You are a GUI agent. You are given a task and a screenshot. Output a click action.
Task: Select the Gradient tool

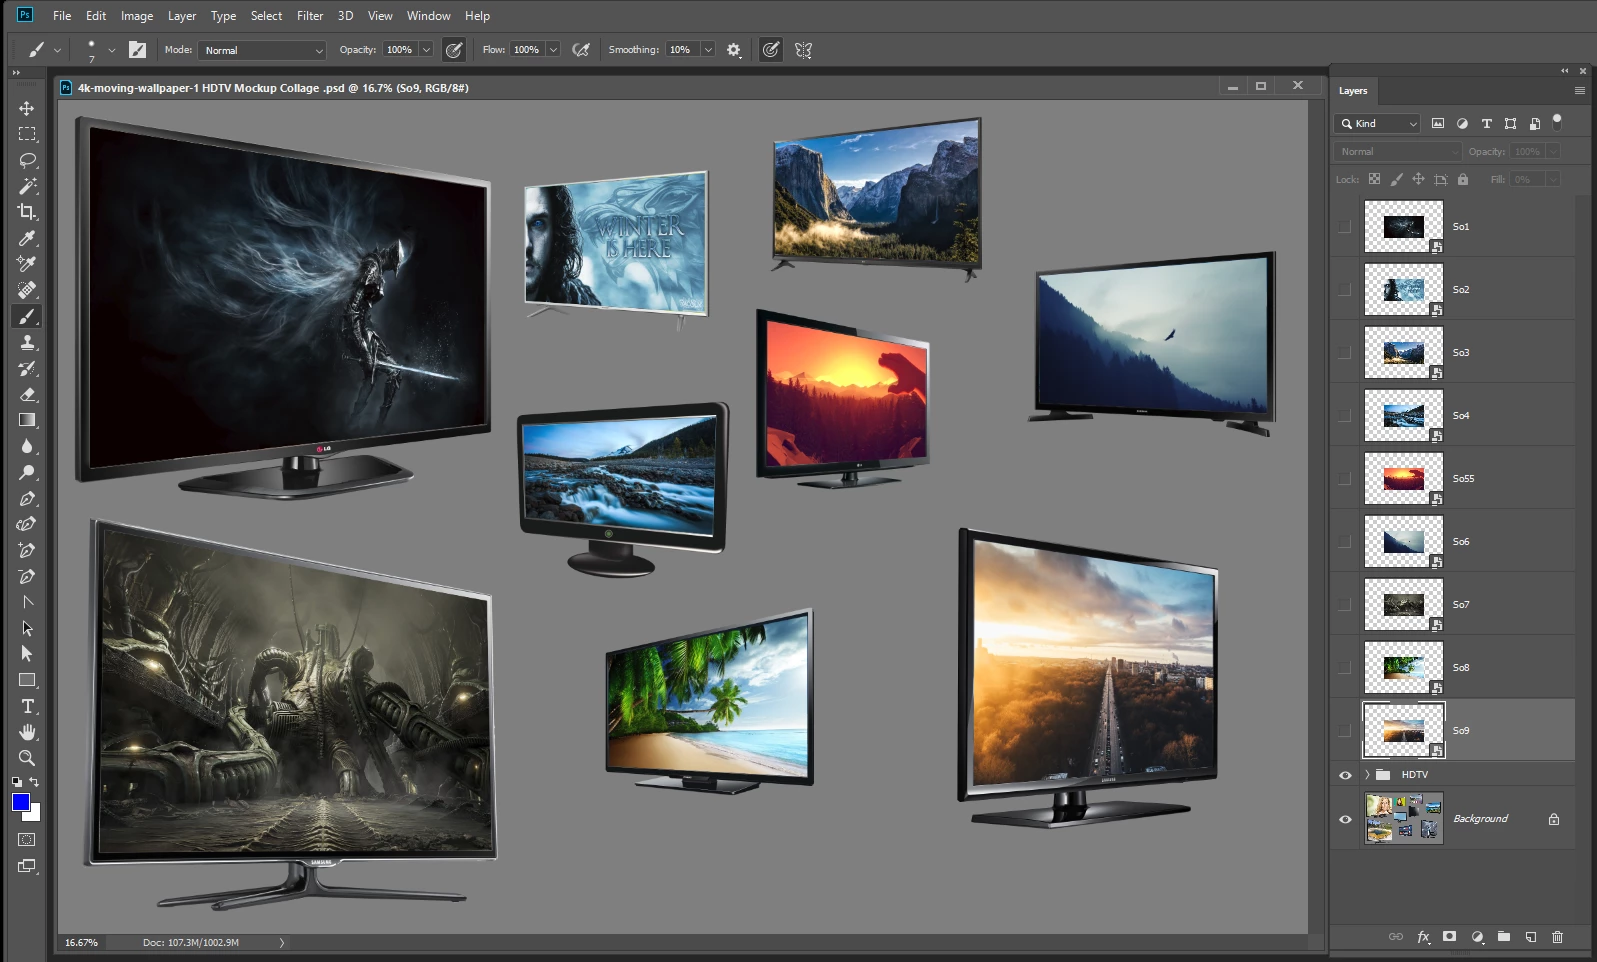pyautogui.click(x=27, y=420)
